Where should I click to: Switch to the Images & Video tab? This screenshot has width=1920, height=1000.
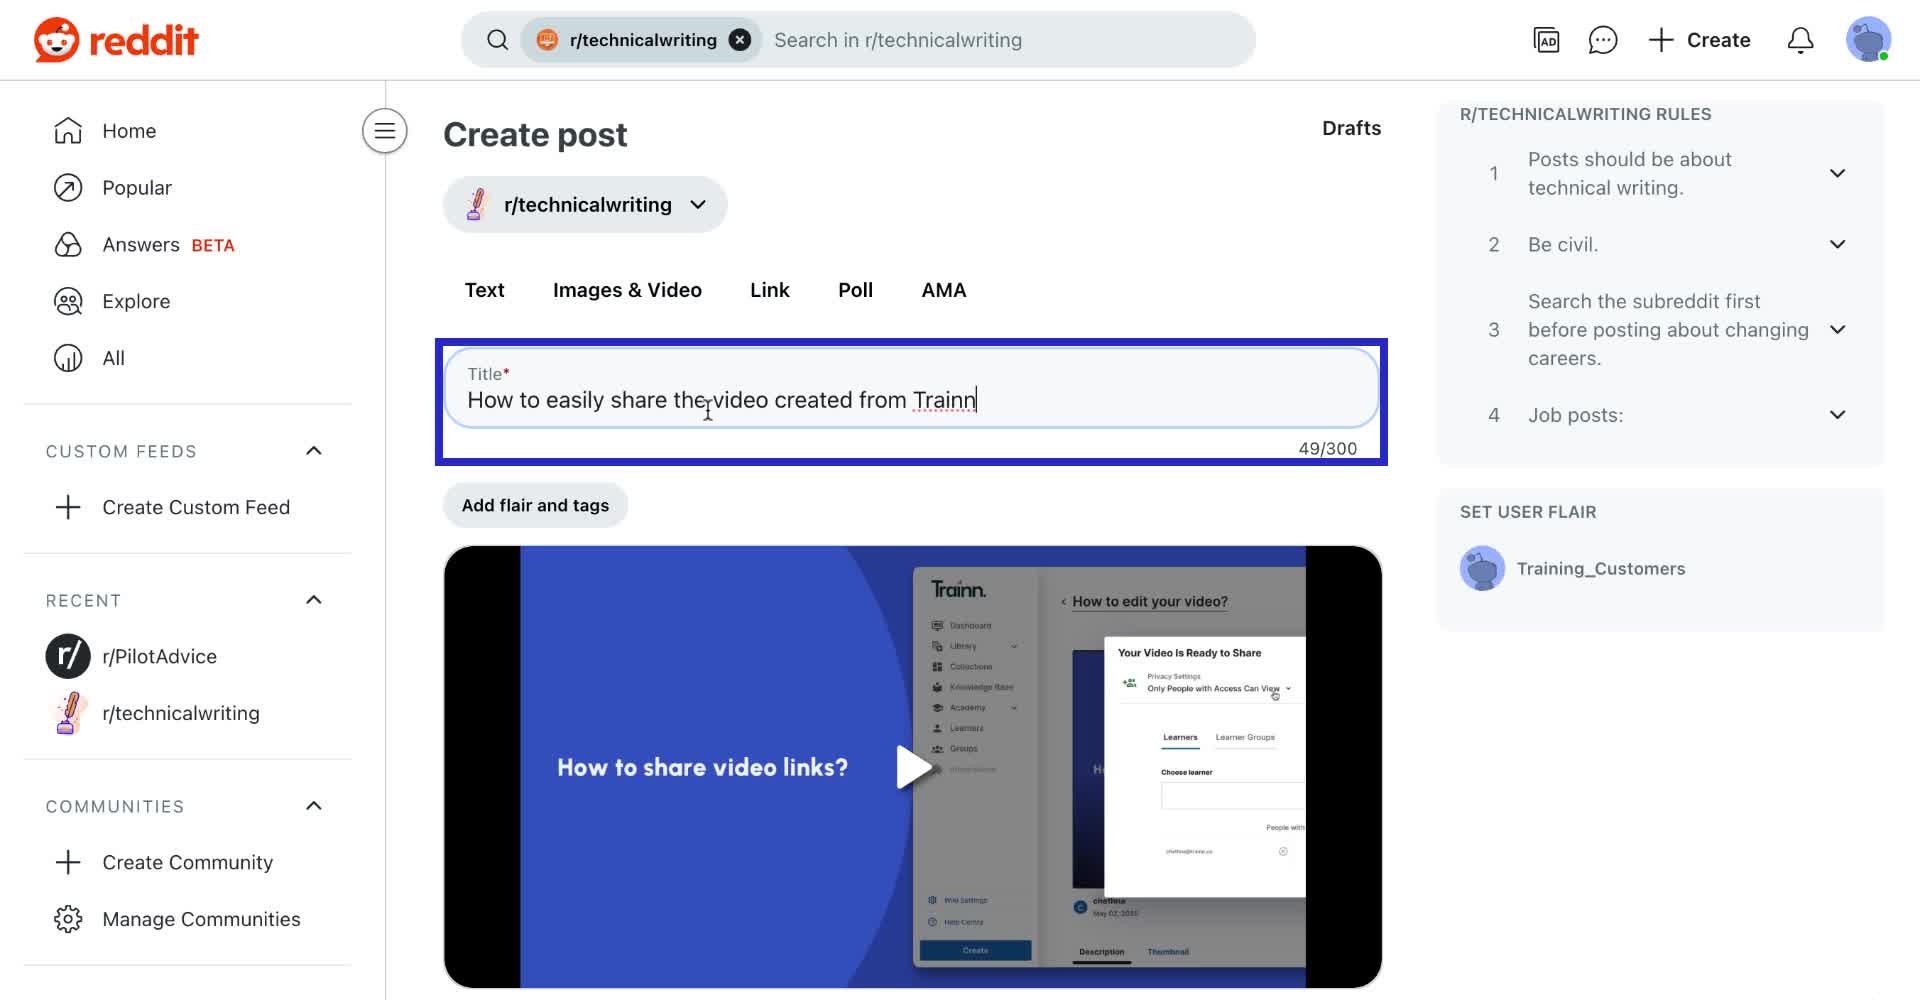point(627,290)
